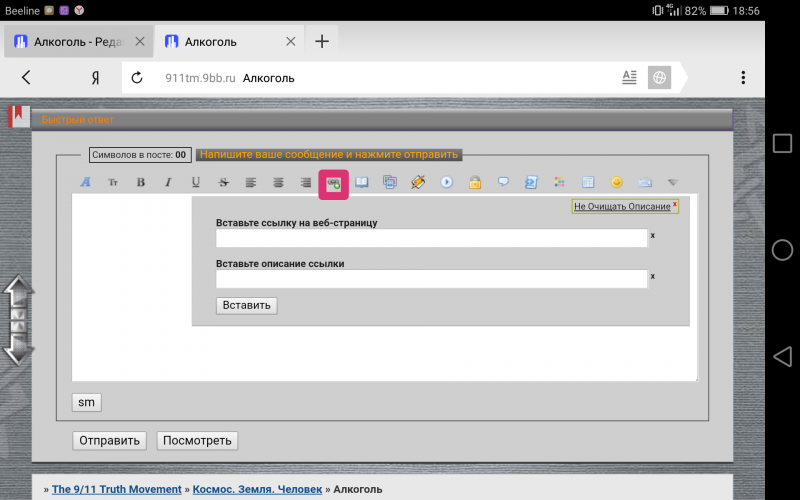Clear the link description field with x
The height and width of the screenshot is (500, 800).
pyautogui.click(x=653, y=276)
